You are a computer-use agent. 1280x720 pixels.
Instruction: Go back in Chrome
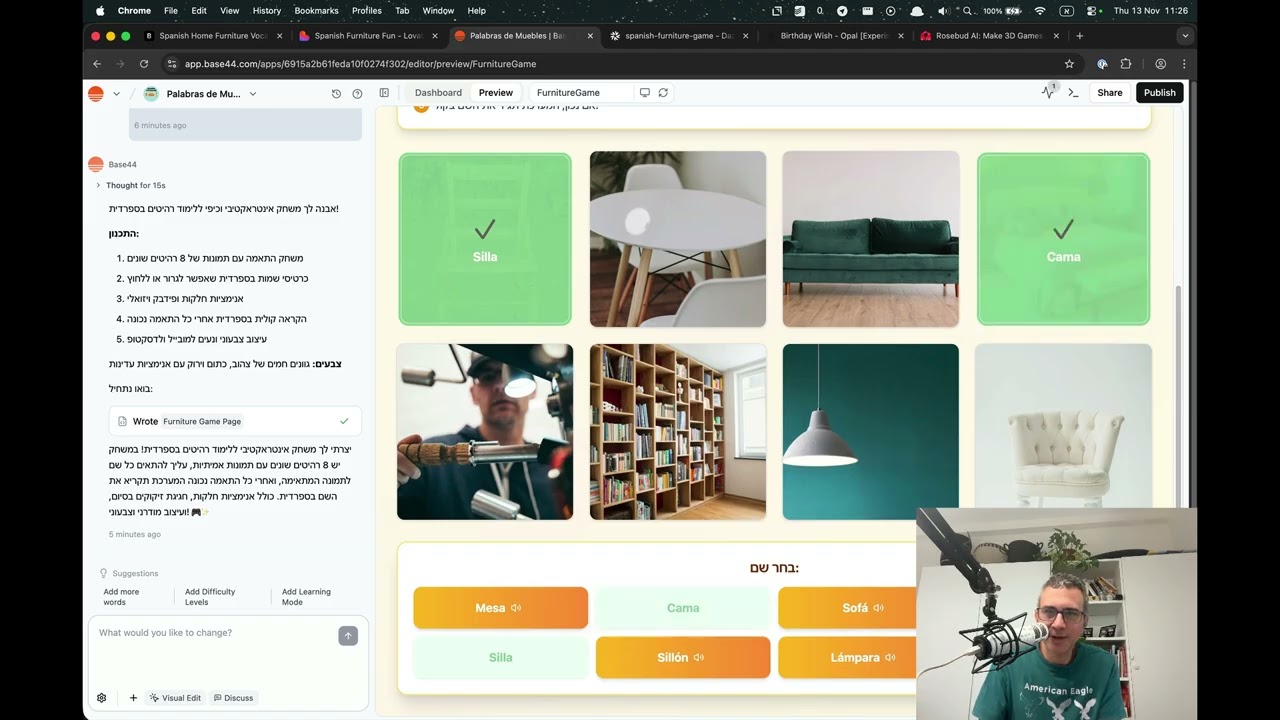click(x=97, y=64)
